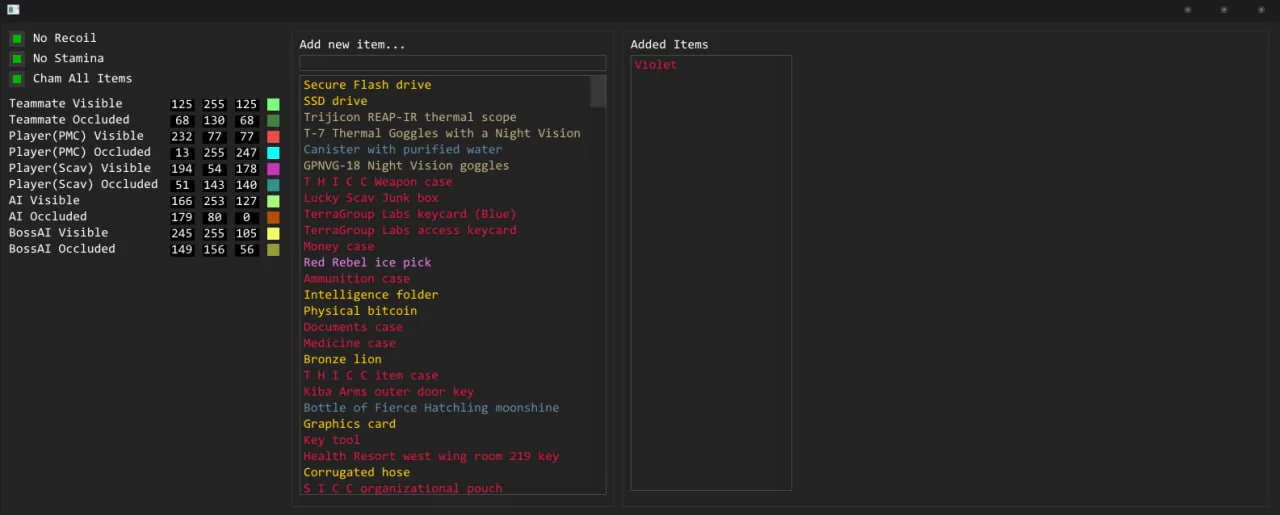Click the Add new item search field

click(452, 63)
